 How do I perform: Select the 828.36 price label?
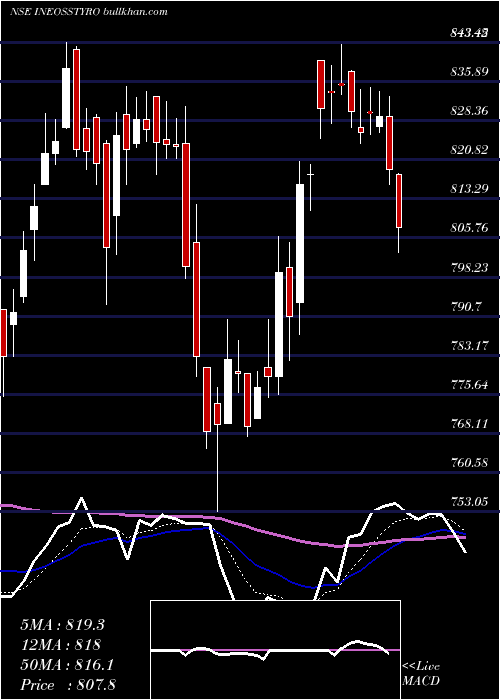pos(467,111)
